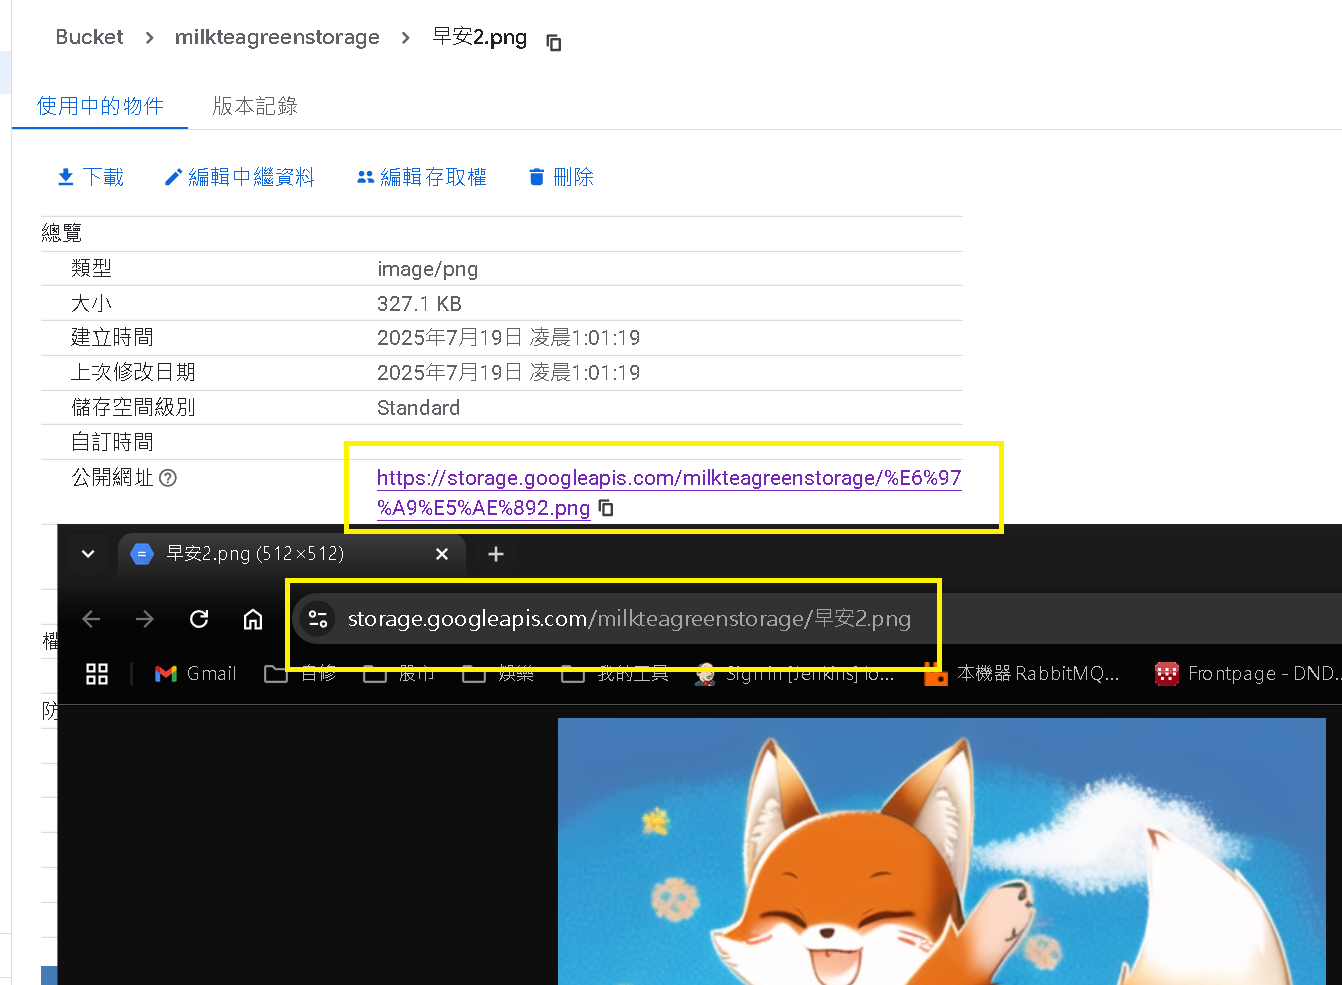
Task: Open the Gmail bookmark
Action: [196, 674]
